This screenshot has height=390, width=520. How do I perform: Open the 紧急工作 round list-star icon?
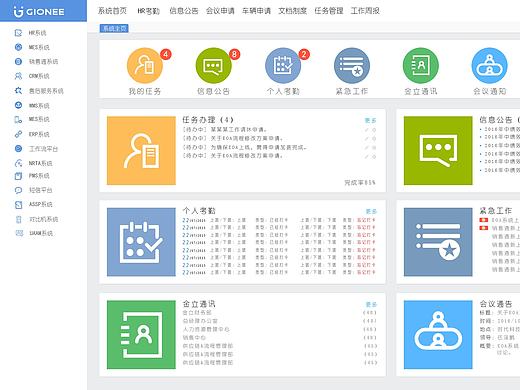(x=352, y=65)
